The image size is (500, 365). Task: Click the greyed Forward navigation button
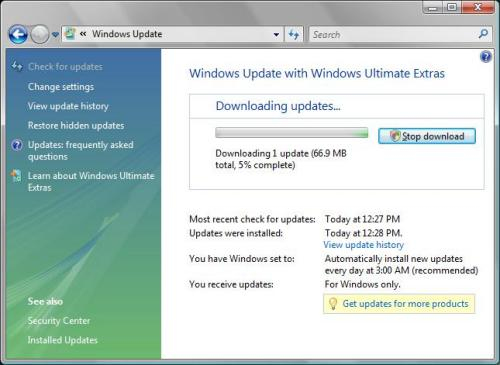40,34
